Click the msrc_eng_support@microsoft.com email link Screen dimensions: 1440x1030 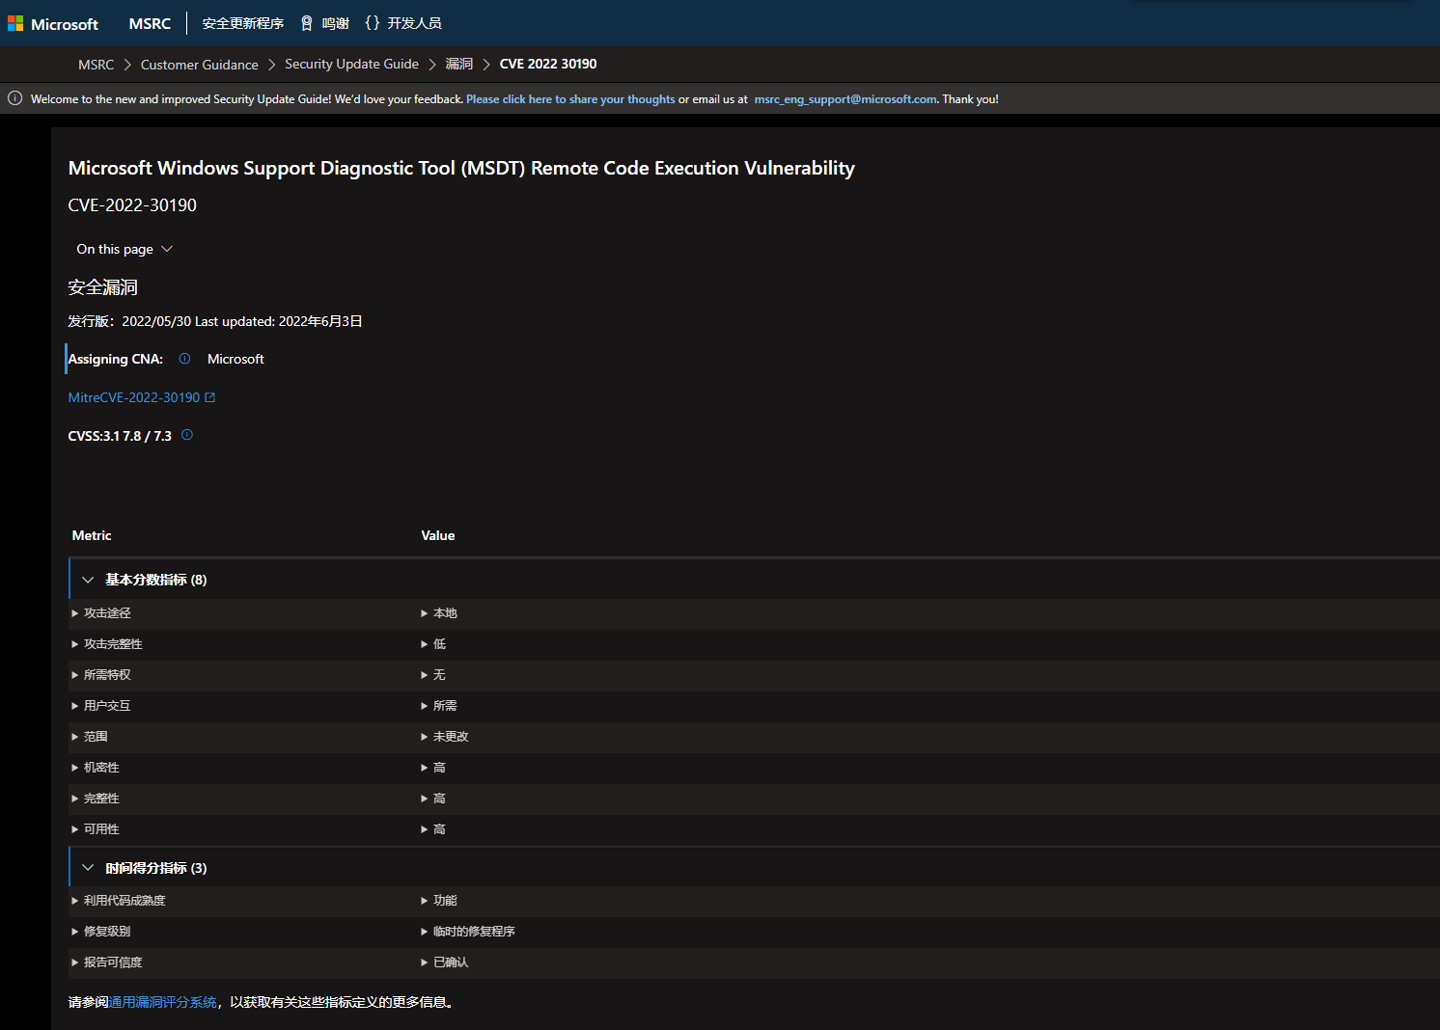coord(845,99)
